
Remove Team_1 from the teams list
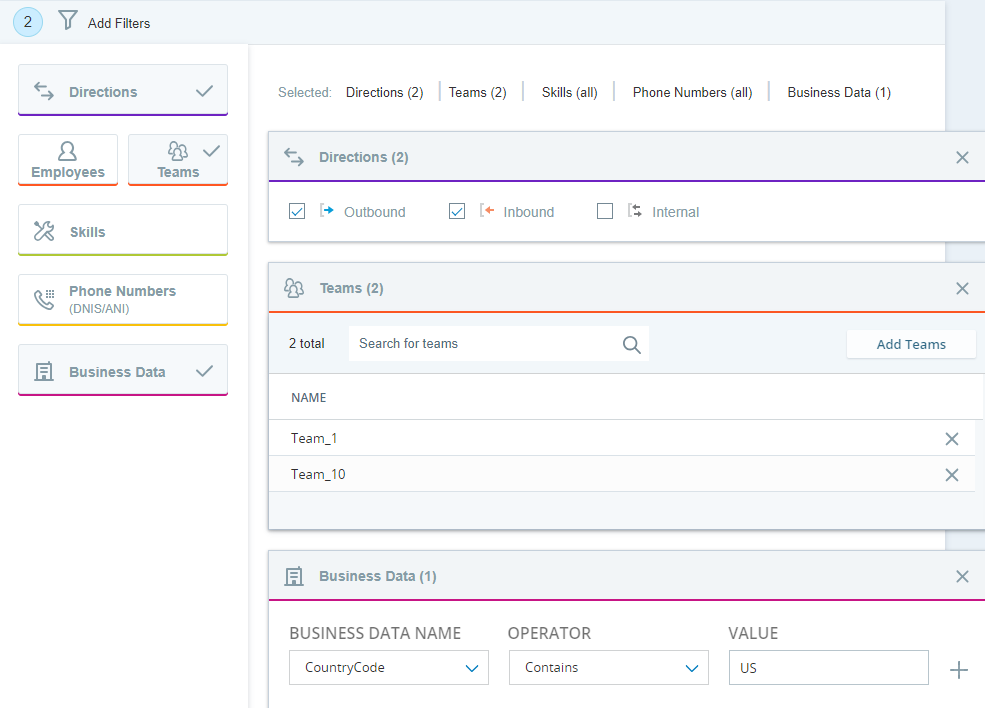coord(952,438)
